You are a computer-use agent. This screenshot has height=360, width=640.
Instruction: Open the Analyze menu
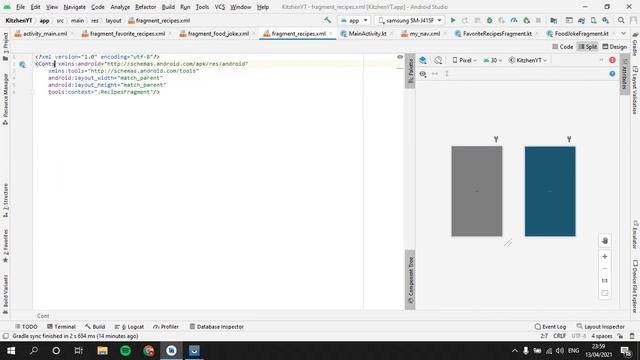(120, 7)
